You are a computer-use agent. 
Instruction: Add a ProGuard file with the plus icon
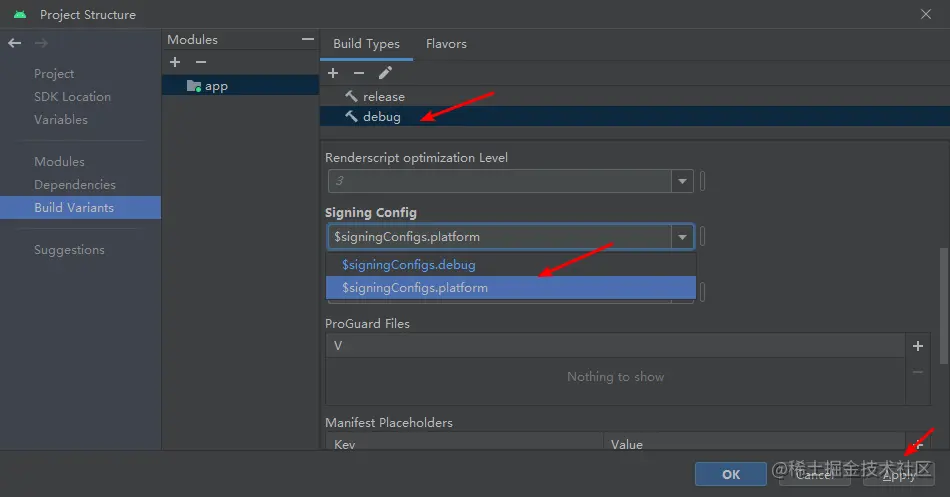(x=918, y=345)
